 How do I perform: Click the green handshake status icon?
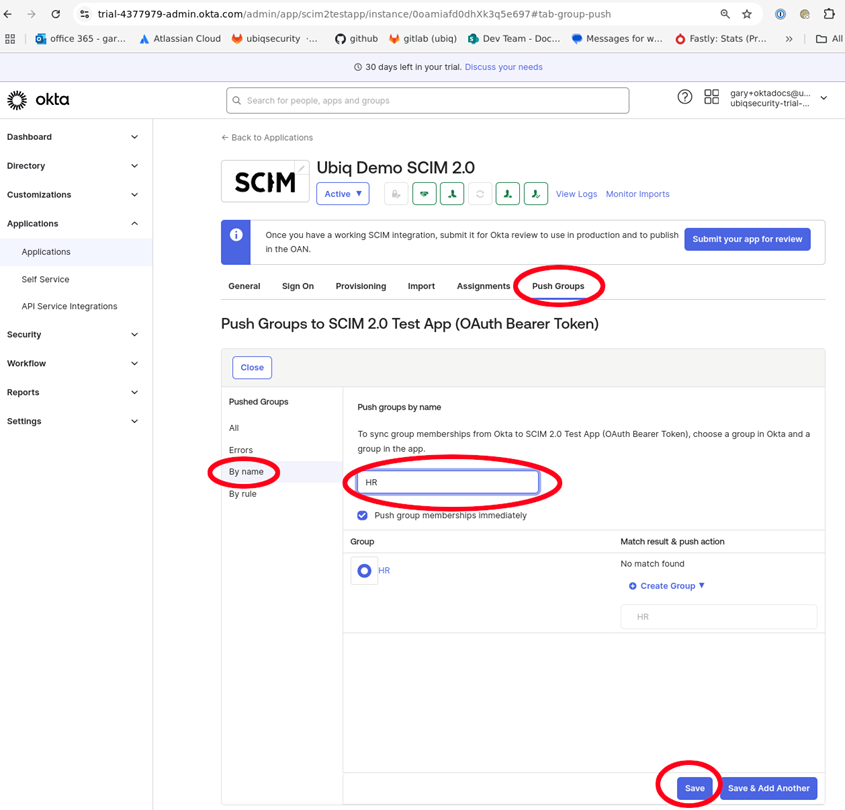(424, 194)
